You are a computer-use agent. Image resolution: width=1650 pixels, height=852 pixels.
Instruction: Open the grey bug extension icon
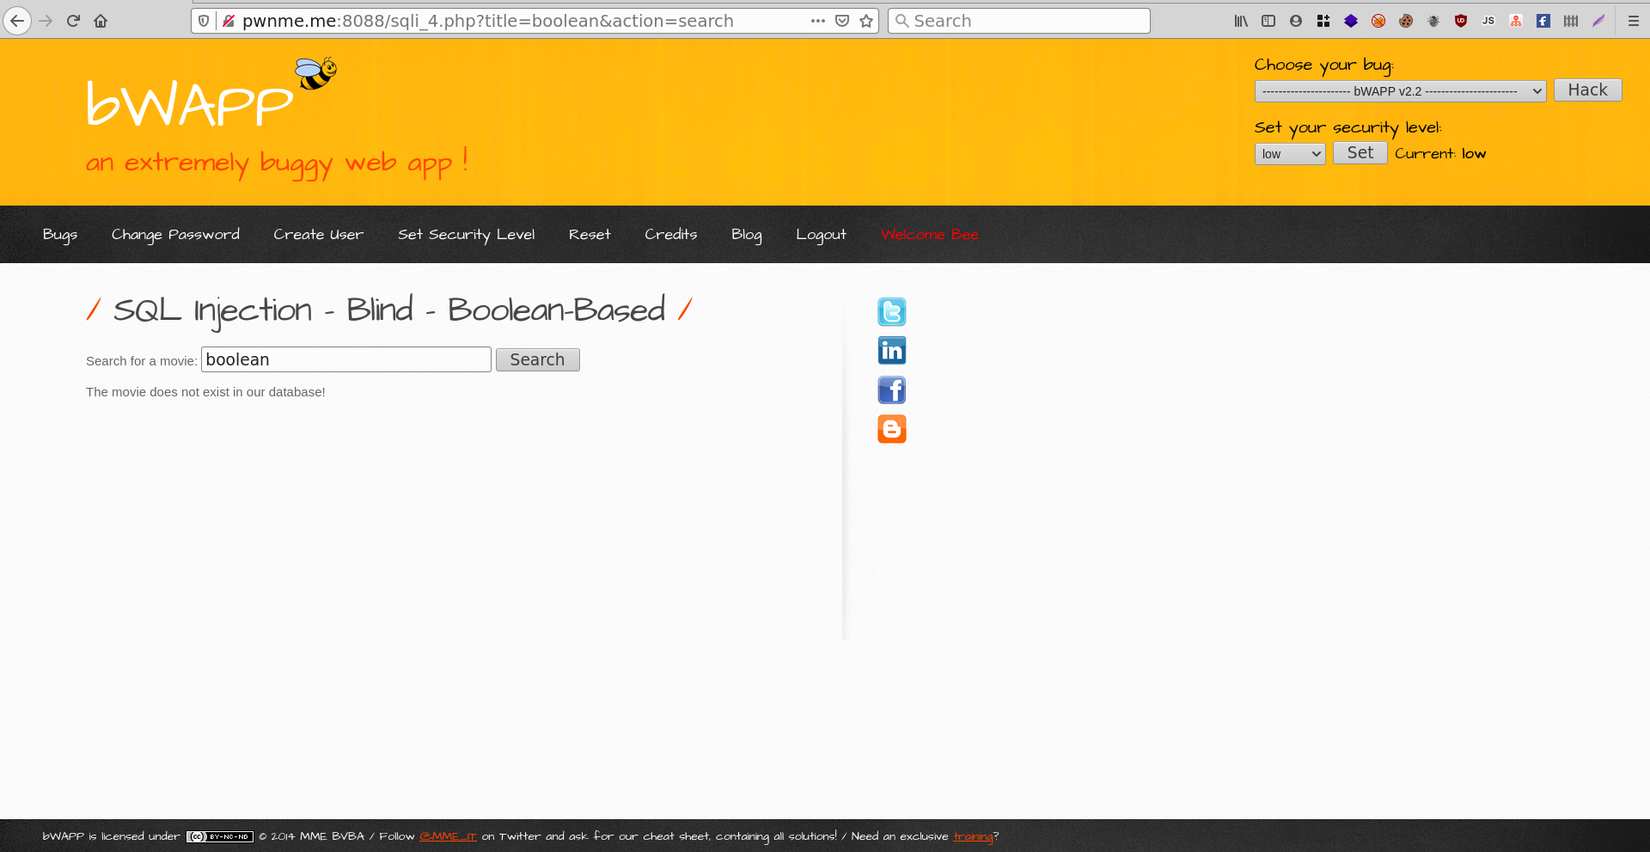(1433, 21)
